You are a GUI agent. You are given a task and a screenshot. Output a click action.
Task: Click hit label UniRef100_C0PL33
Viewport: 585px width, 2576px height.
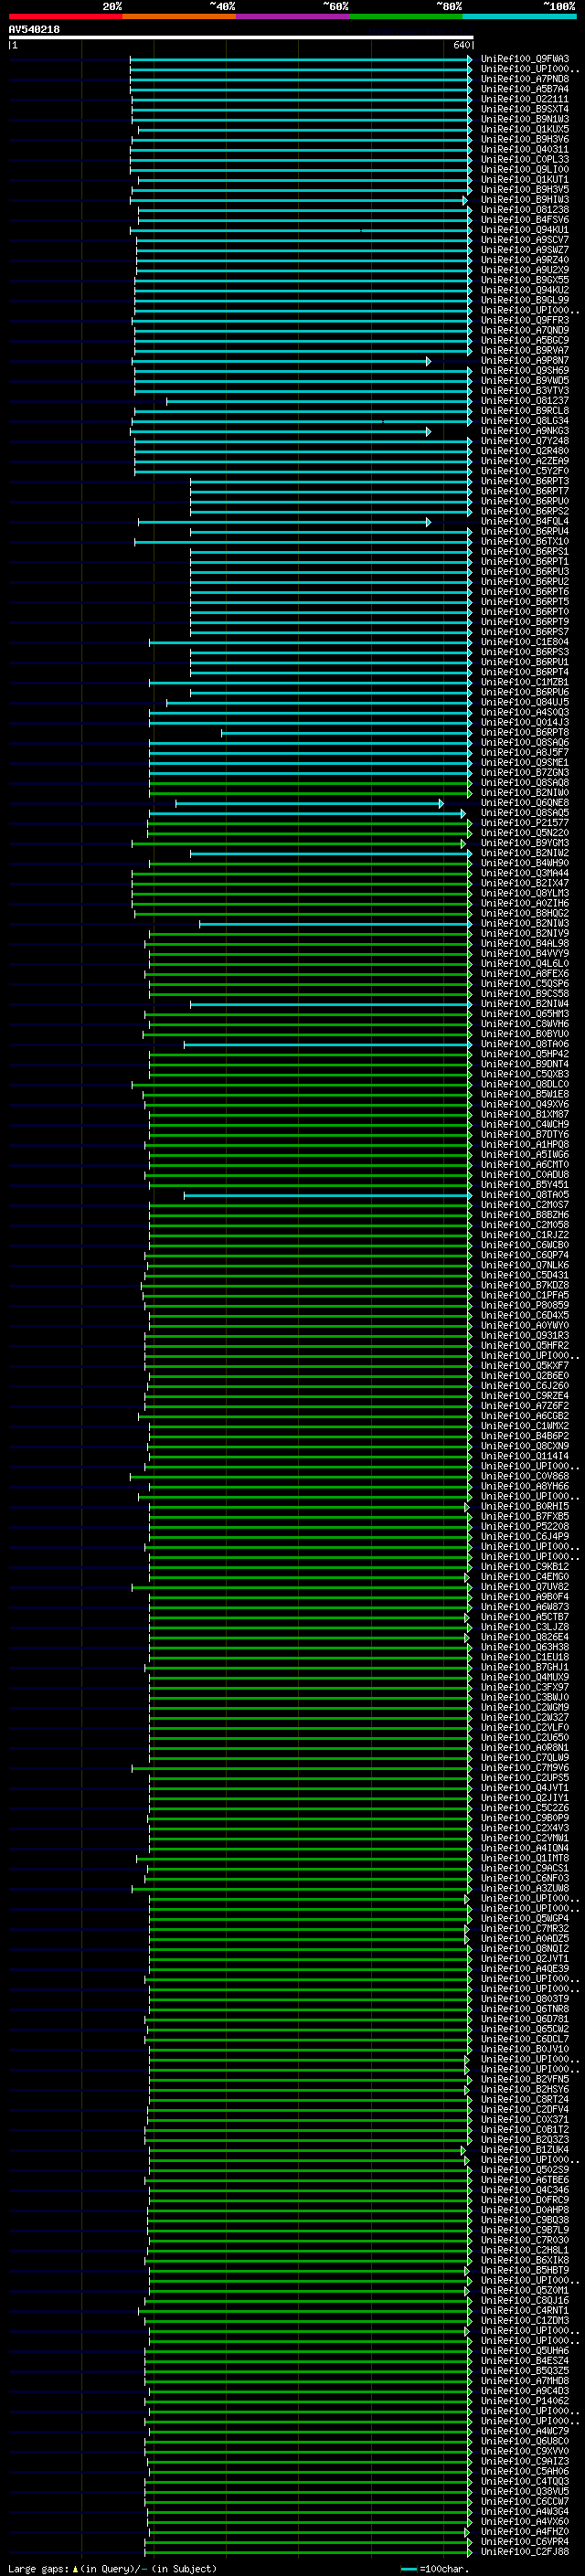tap(524, 159)
